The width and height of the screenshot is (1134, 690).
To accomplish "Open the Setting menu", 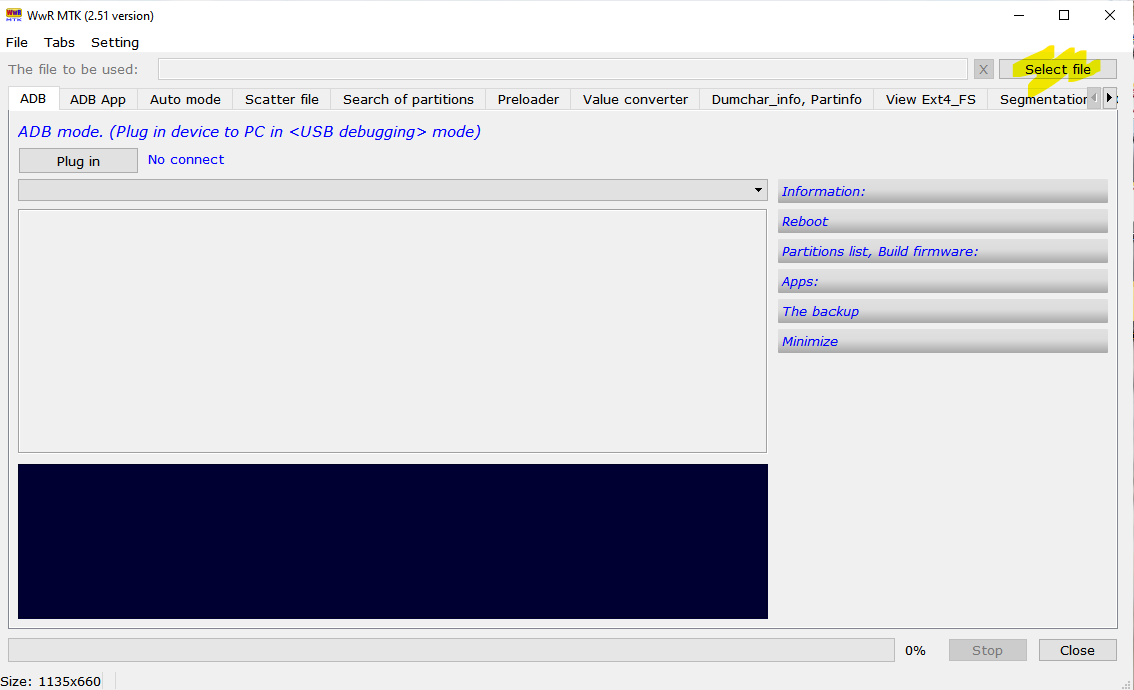I will 115,42.
